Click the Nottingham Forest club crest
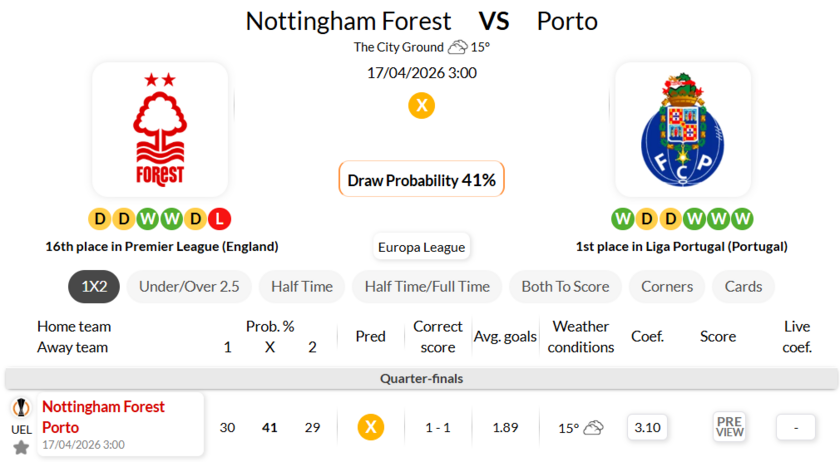The image size is (840, 462). tap(160, 130)
